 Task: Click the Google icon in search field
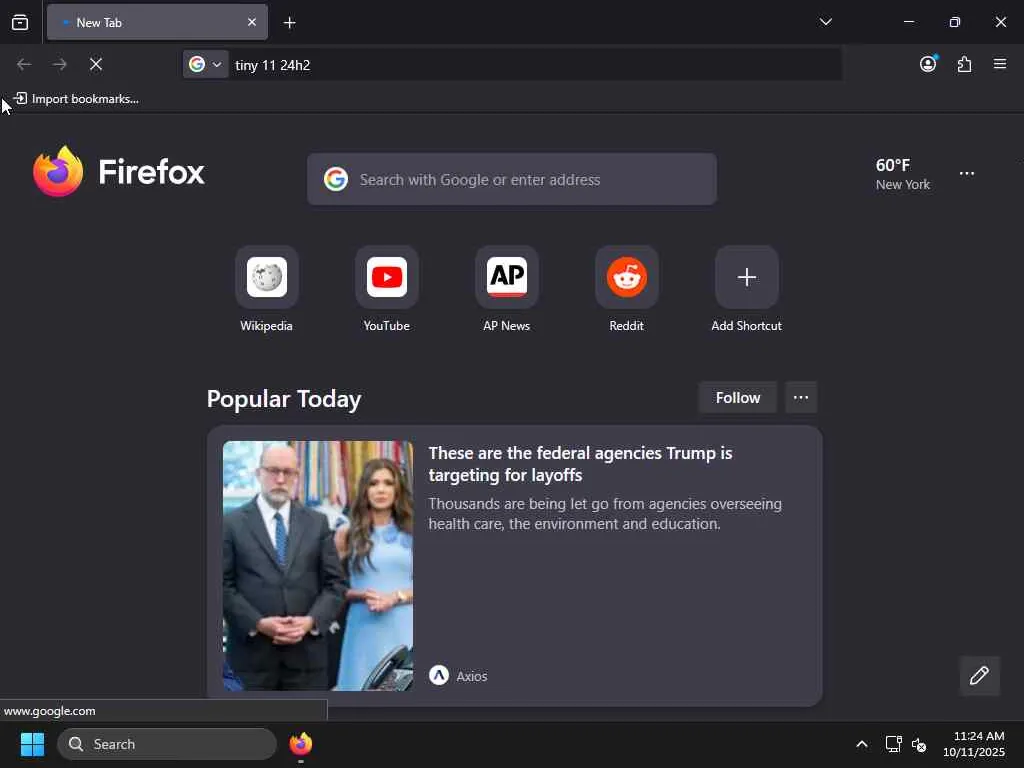(336, 179)
